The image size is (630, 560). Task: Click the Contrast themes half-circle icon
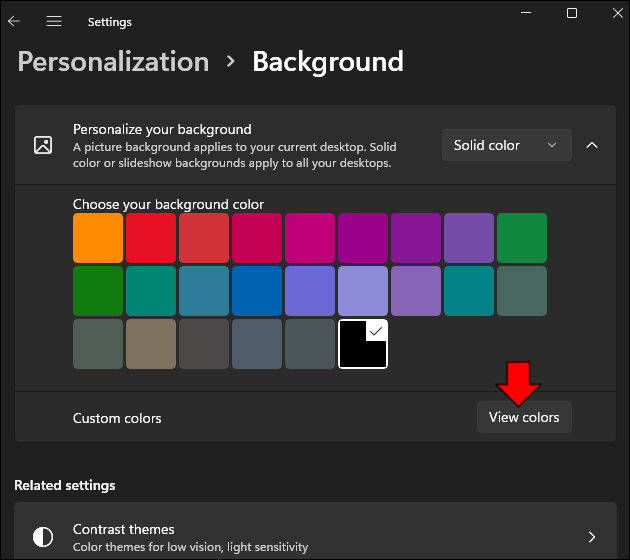[x=43, y=537]
